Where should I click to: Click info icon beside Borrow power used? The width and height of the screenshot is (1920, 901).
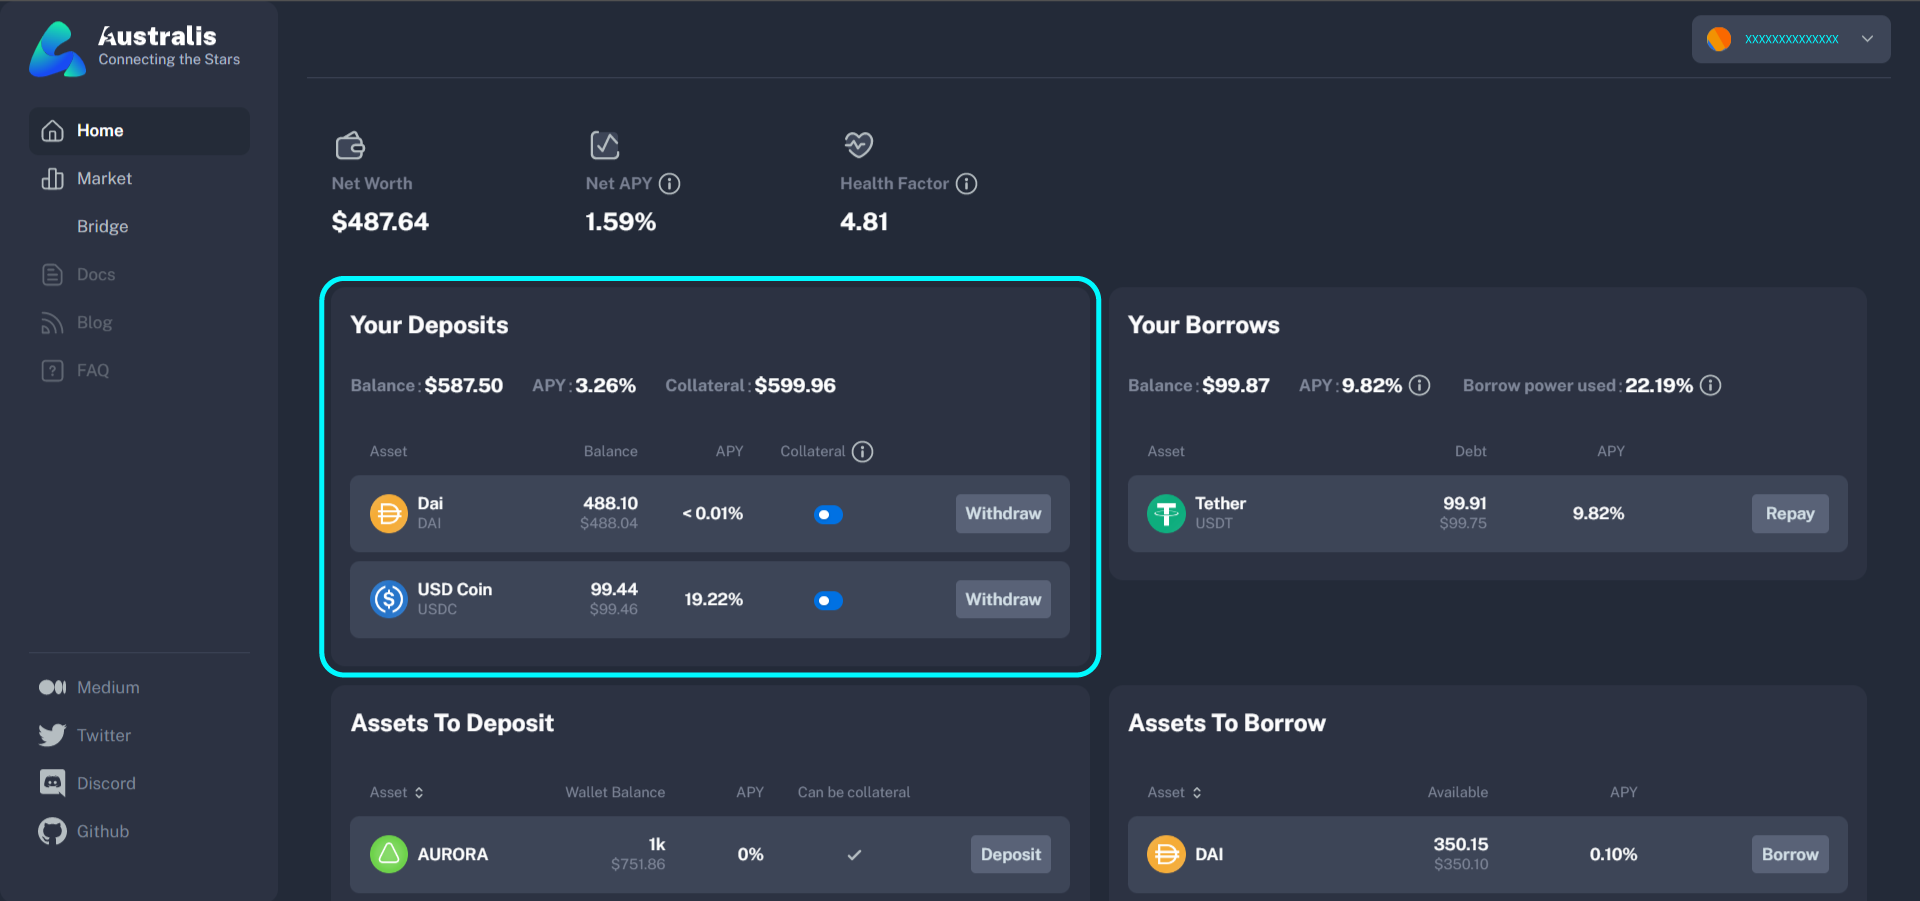pos(1711,386)
